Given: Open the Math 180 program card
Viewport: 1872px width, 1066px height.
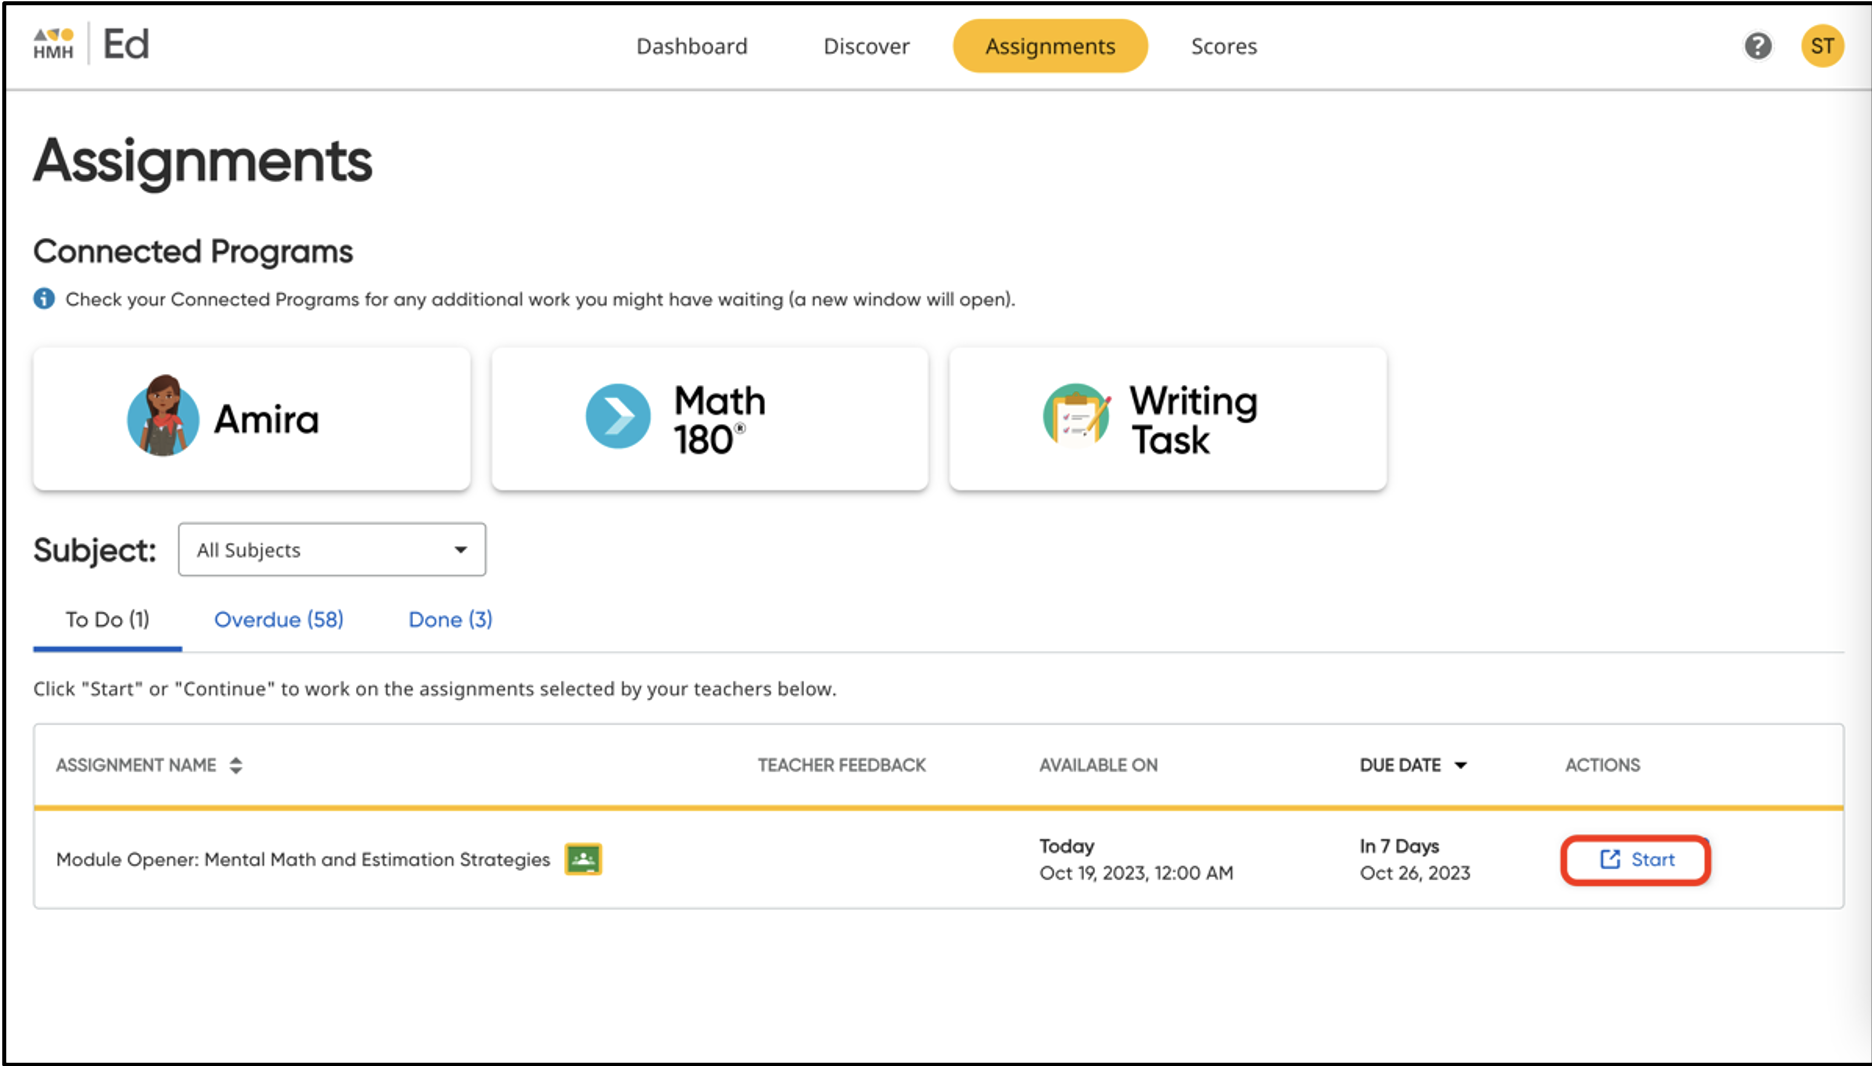Looking at the screenshot, I should pyautogui.click(x=710, y=418).
